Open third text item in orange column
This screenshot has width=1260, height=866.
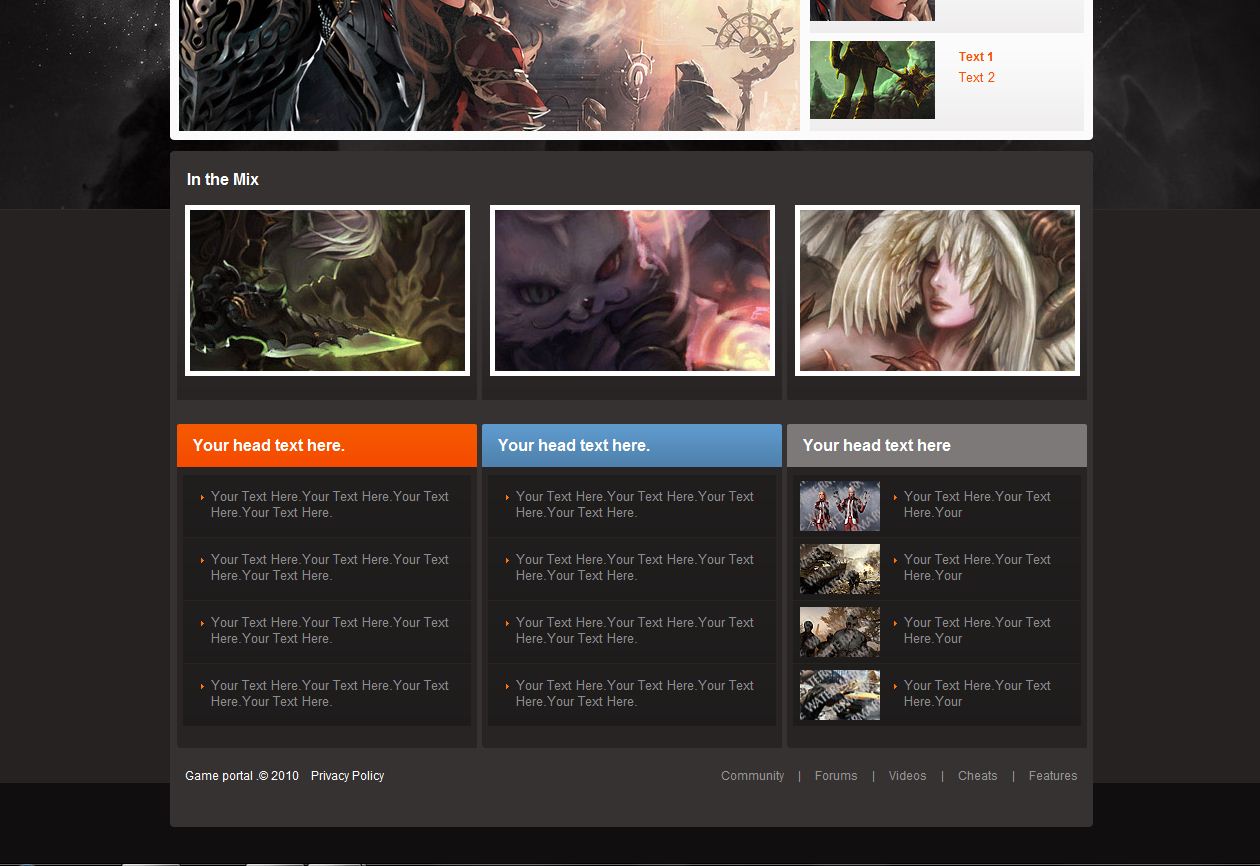tap(329, 630)
